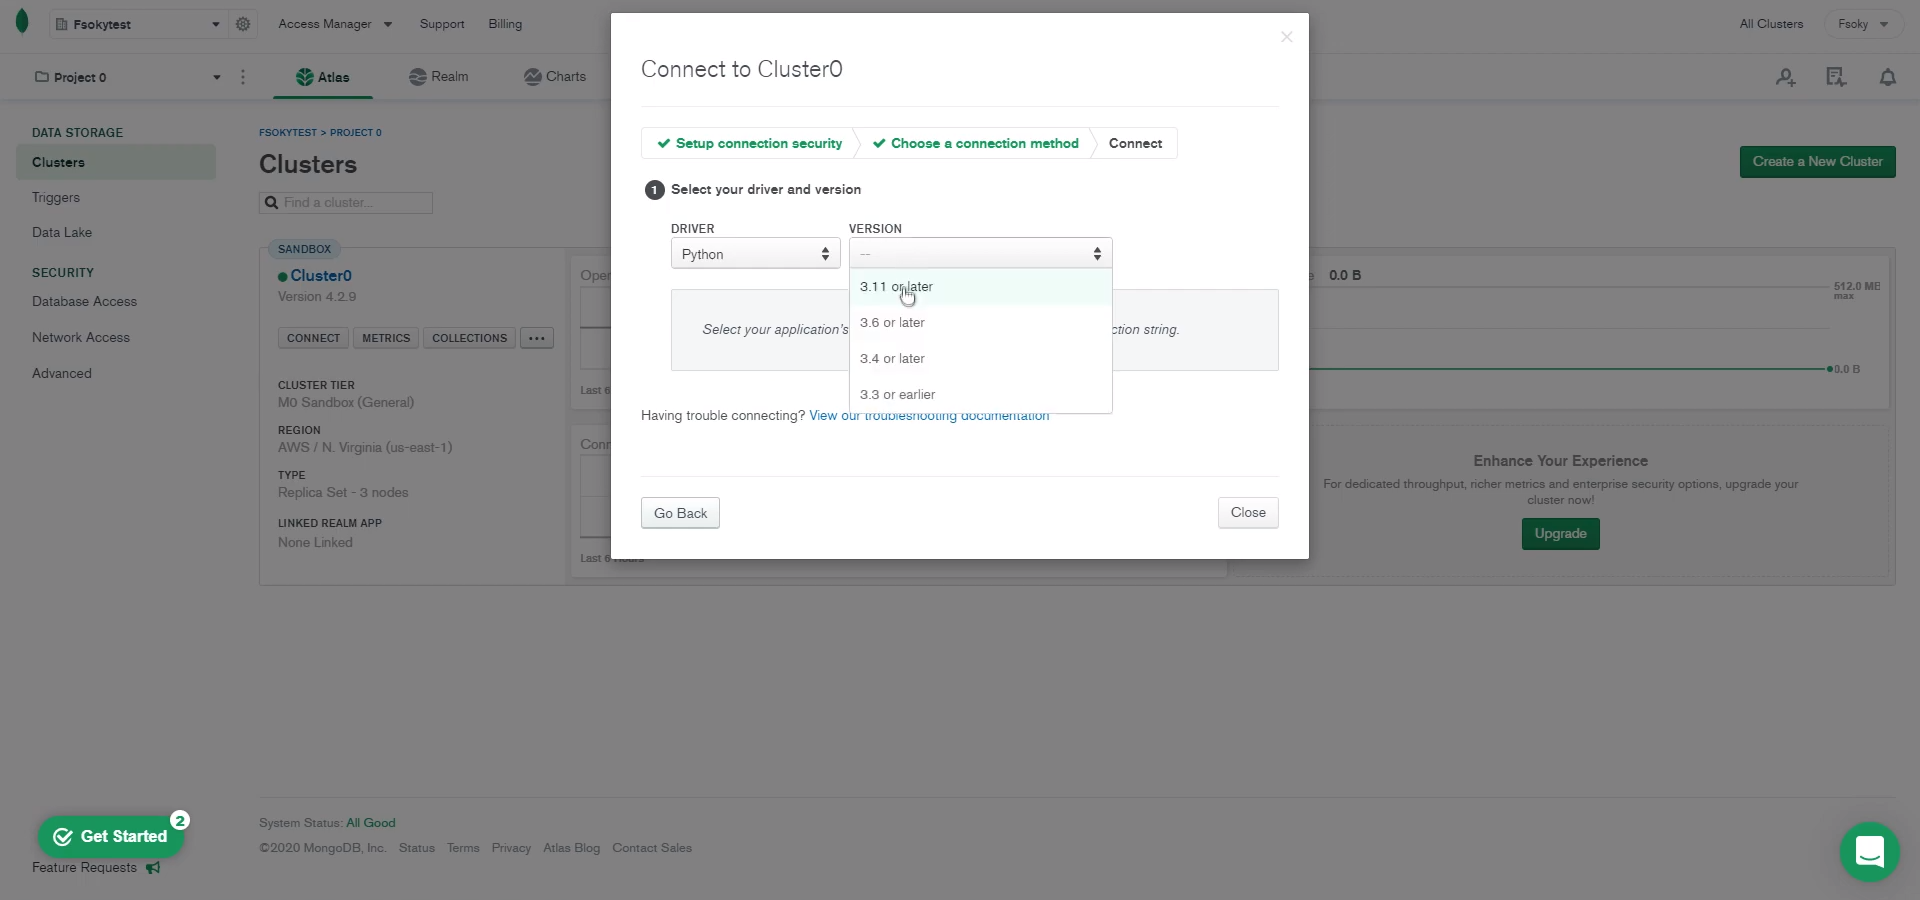Open Clusters in the sidebar
The width and height of the screenshot is (1920, 900).
[116, 162]
